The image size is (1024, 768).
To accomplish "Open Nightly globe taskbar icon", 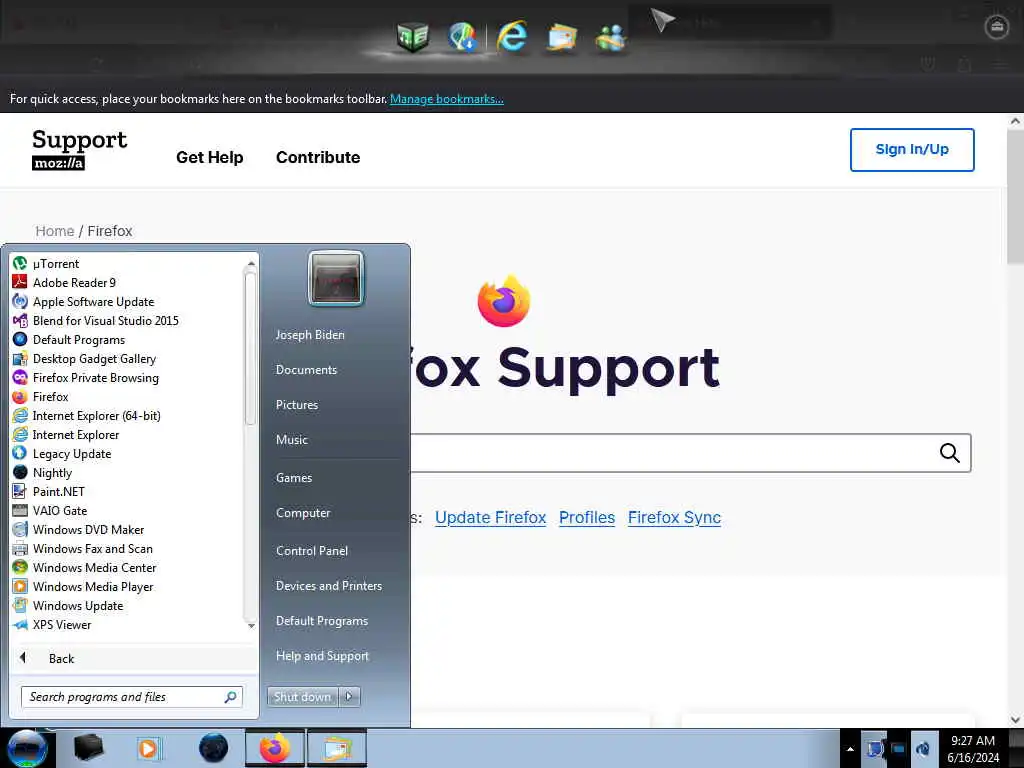I will click(x=214, y=748).
